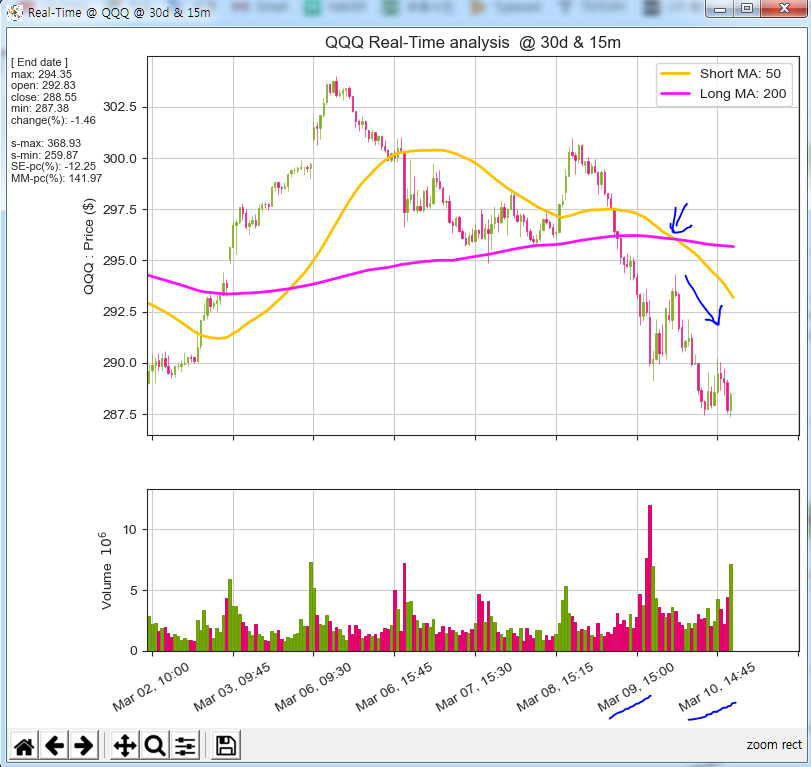The image size is (811, 767).
Task: Click the Mar 06, 09:30 date label
Action: coord(312,687)
